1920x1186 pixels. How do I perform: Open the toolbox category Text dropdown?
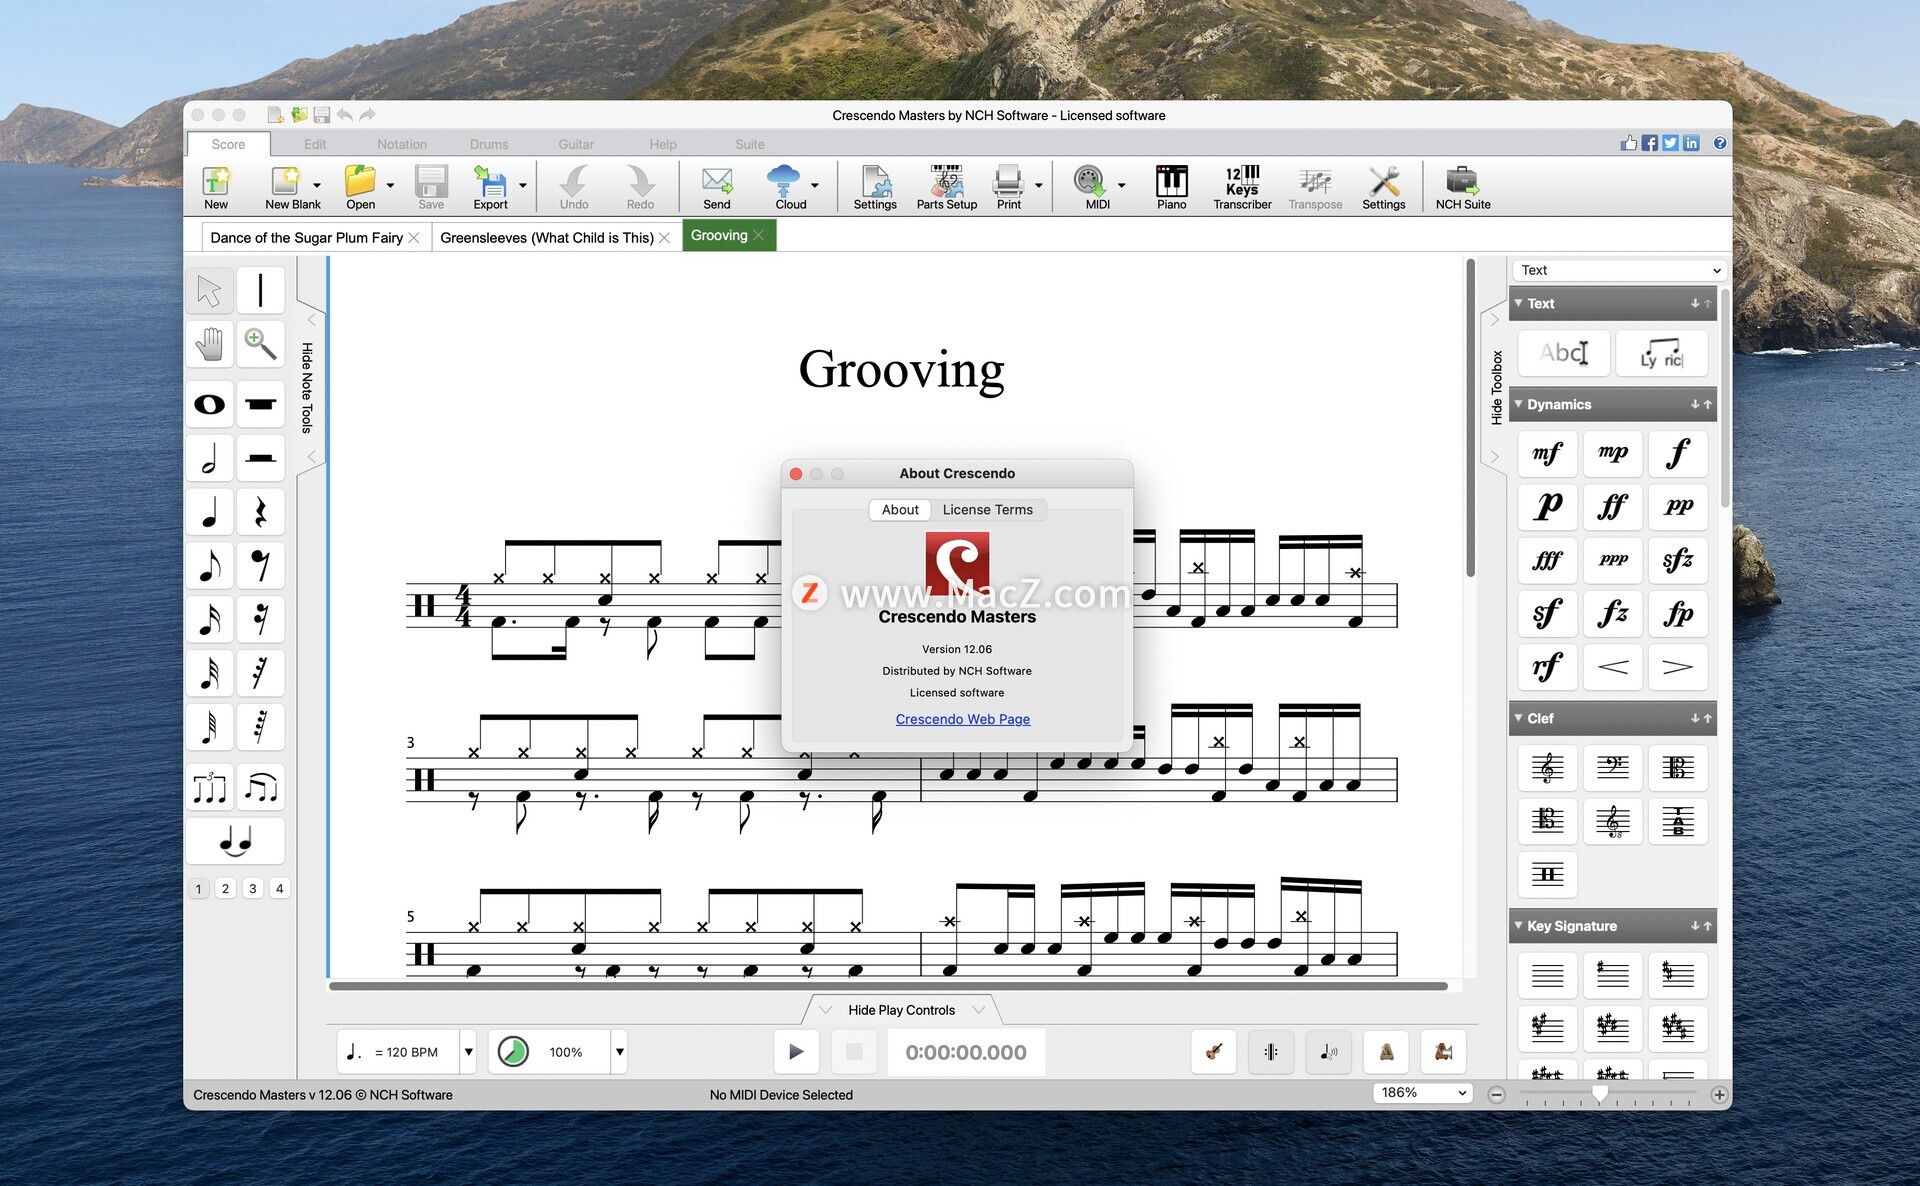pos(1619,270)
